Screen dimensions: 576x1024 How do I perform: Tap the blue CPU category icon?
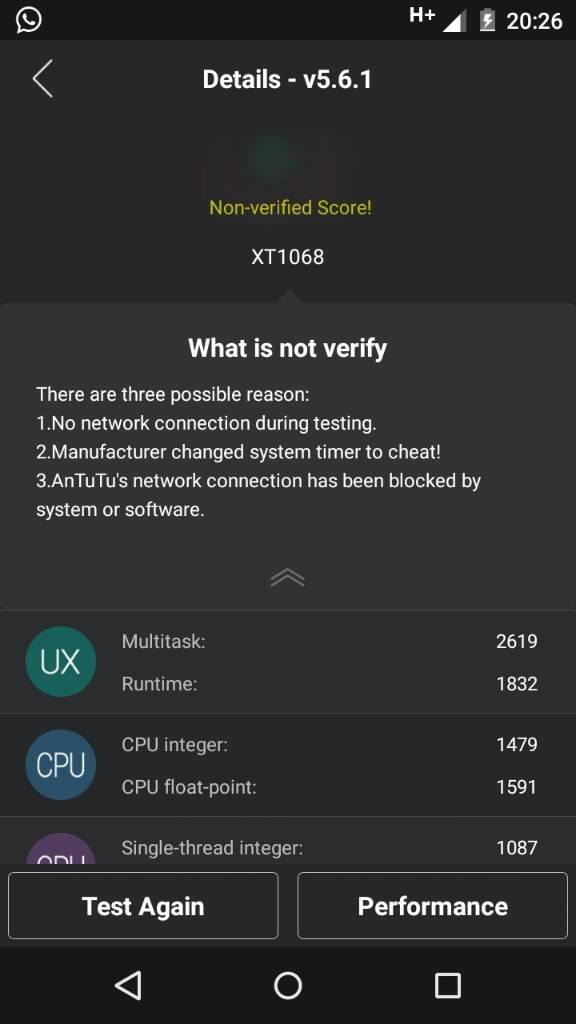coord(61,765)
